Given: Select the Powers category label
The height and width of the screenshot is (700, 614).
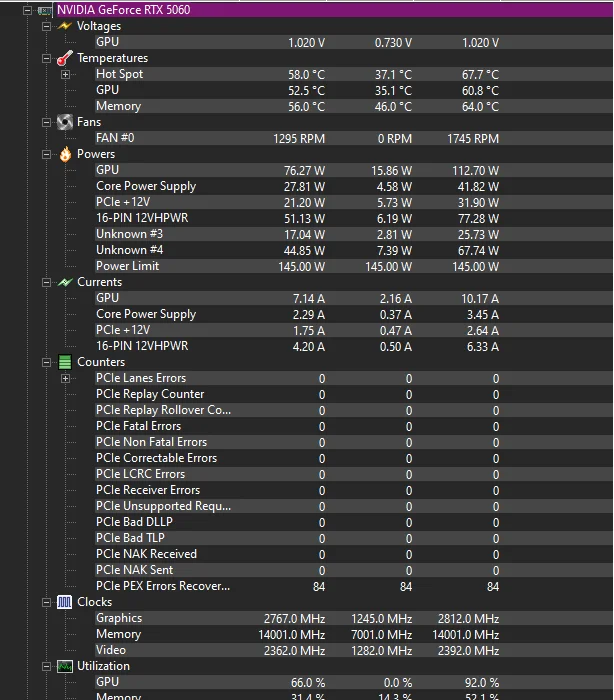Looking at the screenshot, I should click(x=96, y=154).
